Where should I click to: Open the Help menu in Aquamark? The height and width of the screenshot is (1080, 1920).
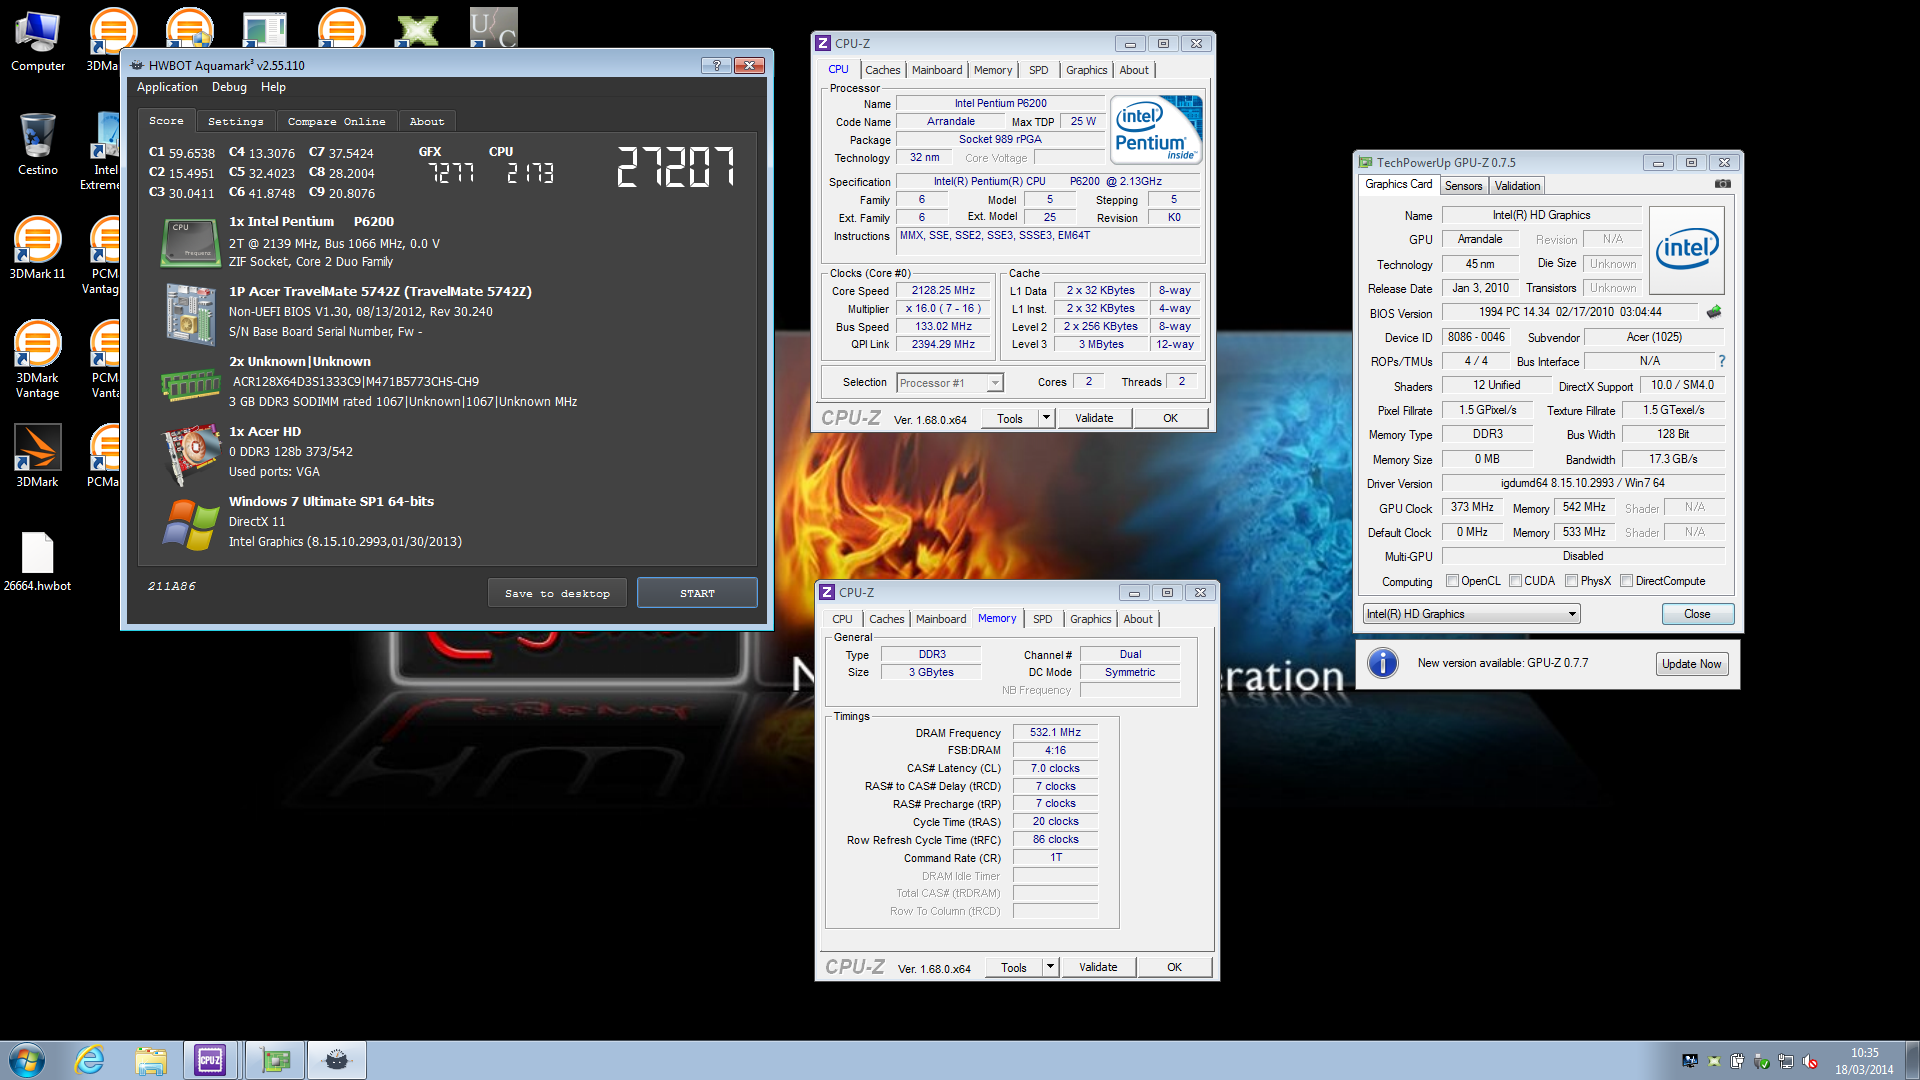tap(273, 88)
